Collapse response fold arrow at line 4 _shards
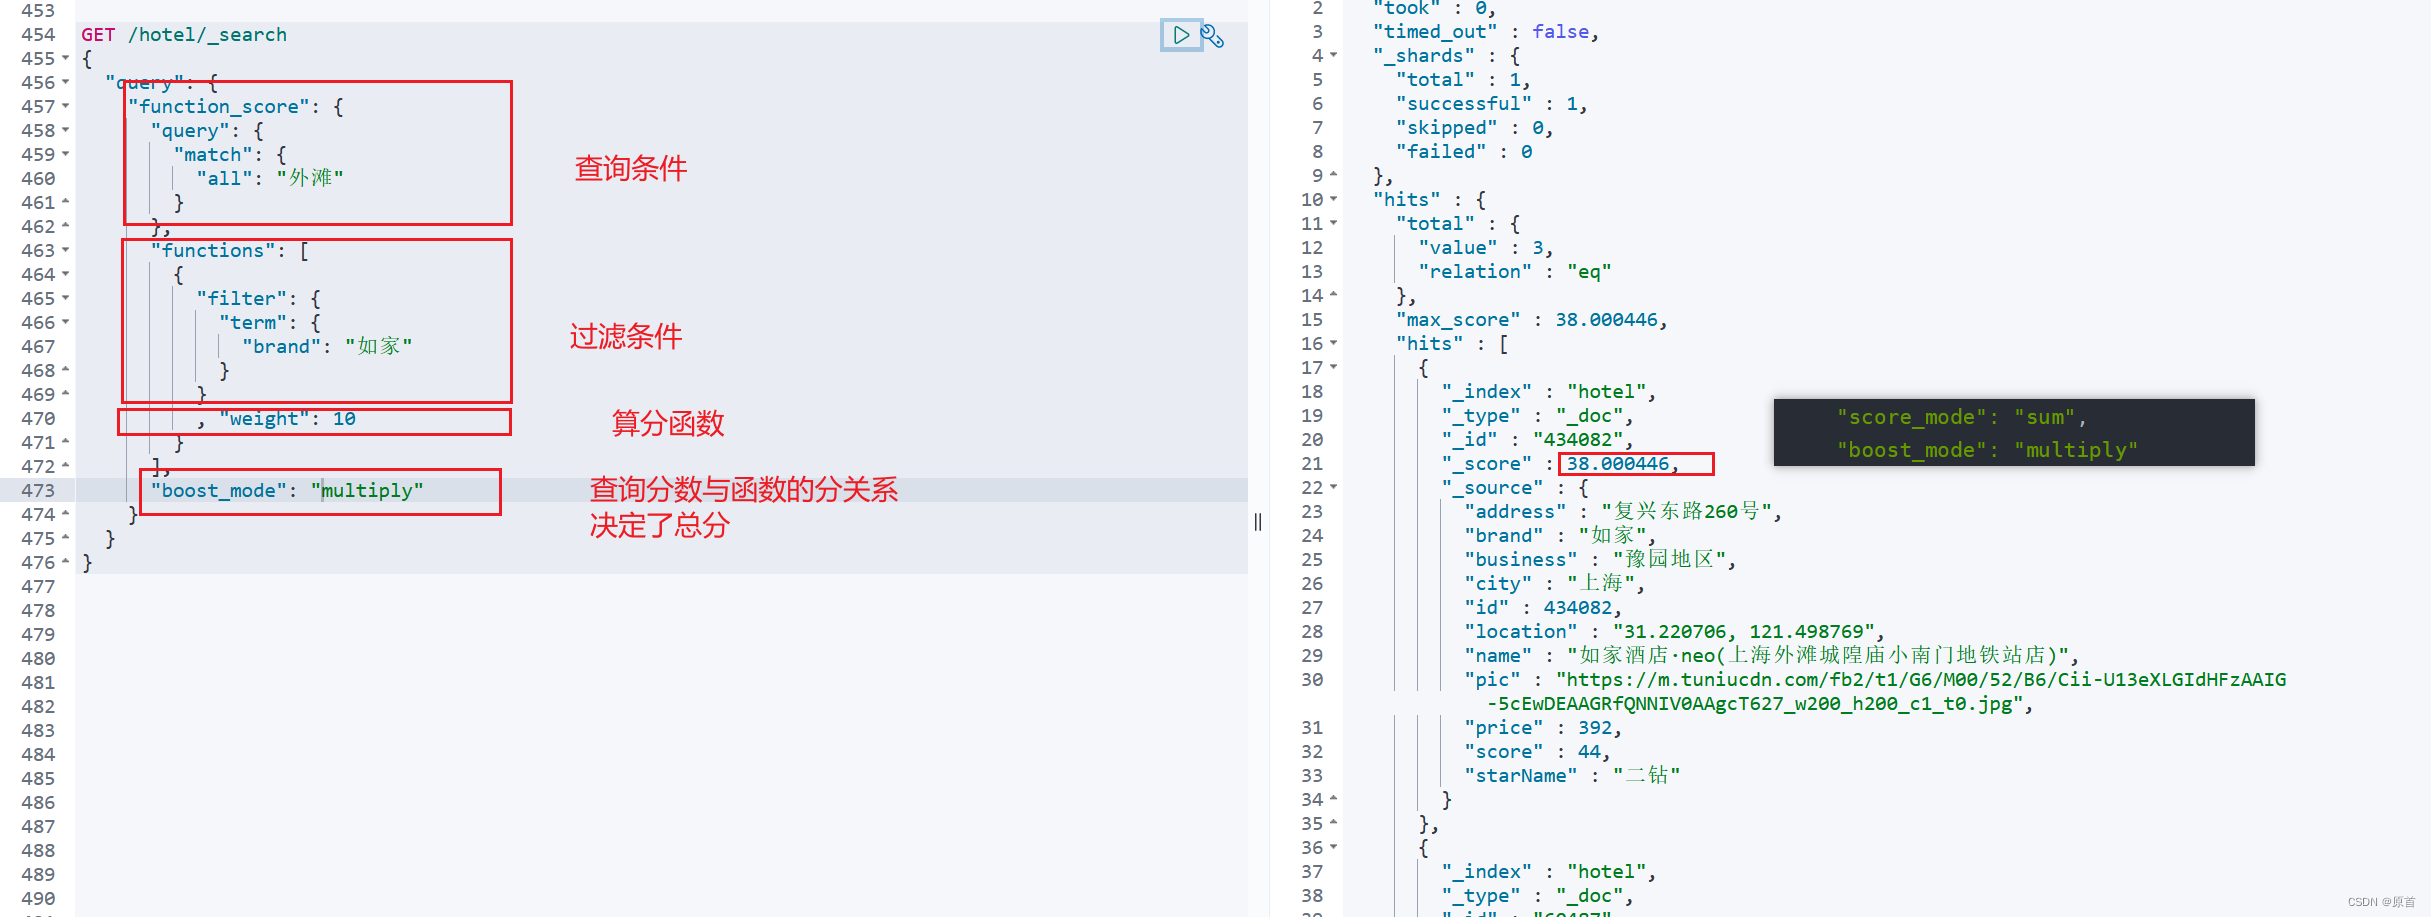Screen dimensions: 2431x917 point(1333,55)
